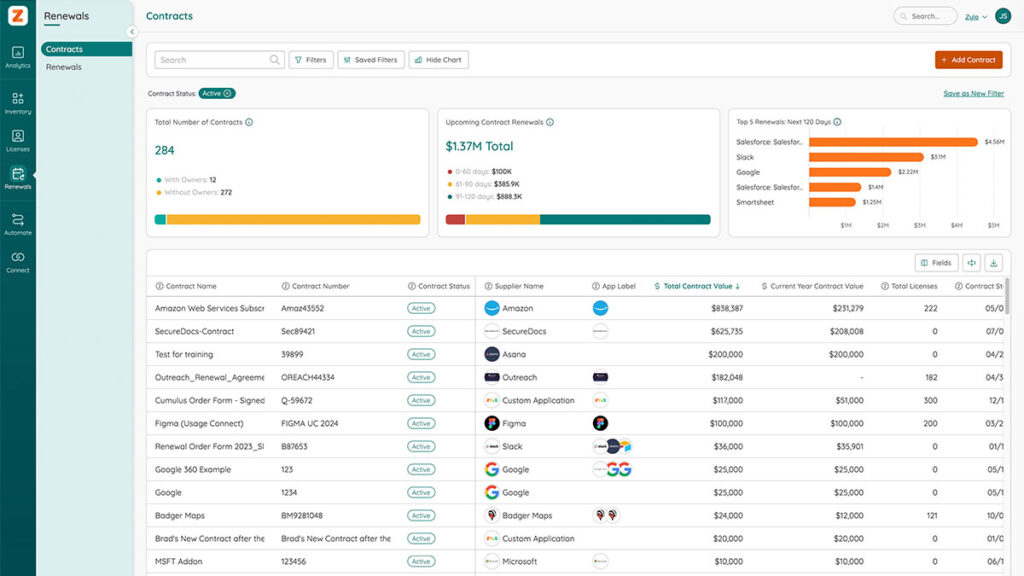Sort by Contract Name column header
This screenshot has width=1024, height=576.
pyautogui.click(x=186, y=286)
